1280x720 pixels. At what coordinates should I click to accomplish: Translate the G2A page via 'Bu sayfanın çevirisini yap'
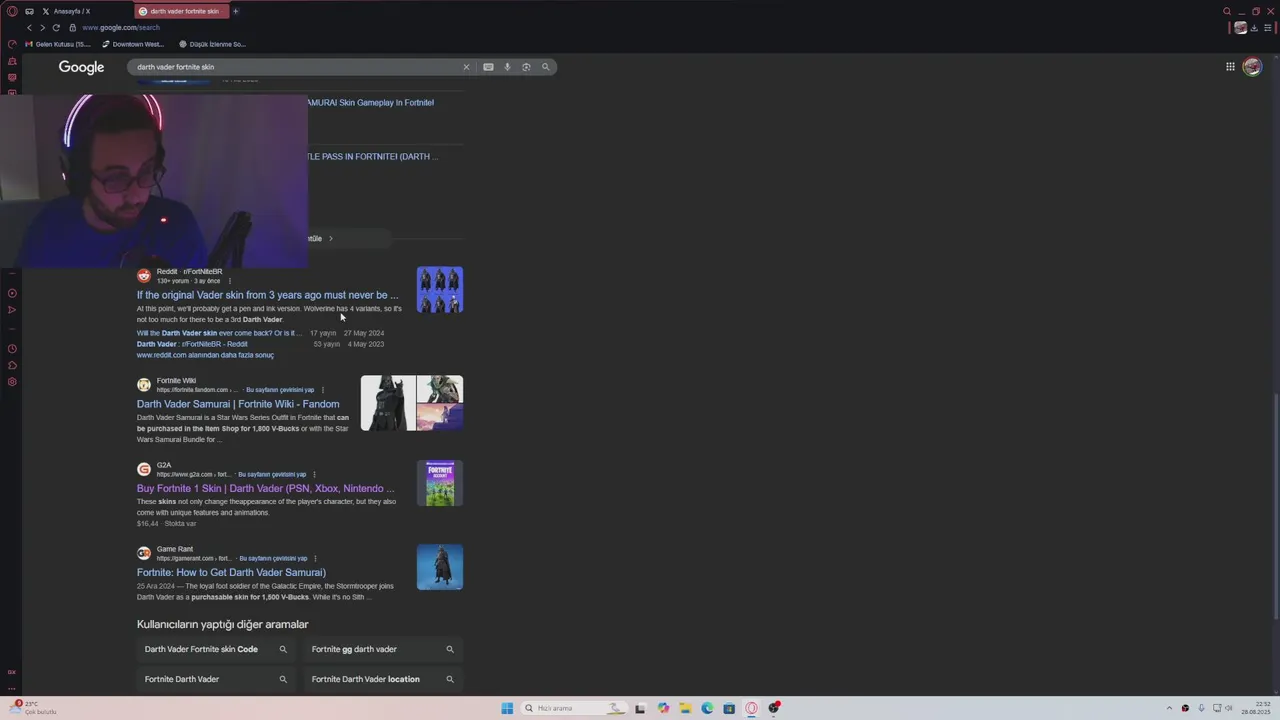272,474
